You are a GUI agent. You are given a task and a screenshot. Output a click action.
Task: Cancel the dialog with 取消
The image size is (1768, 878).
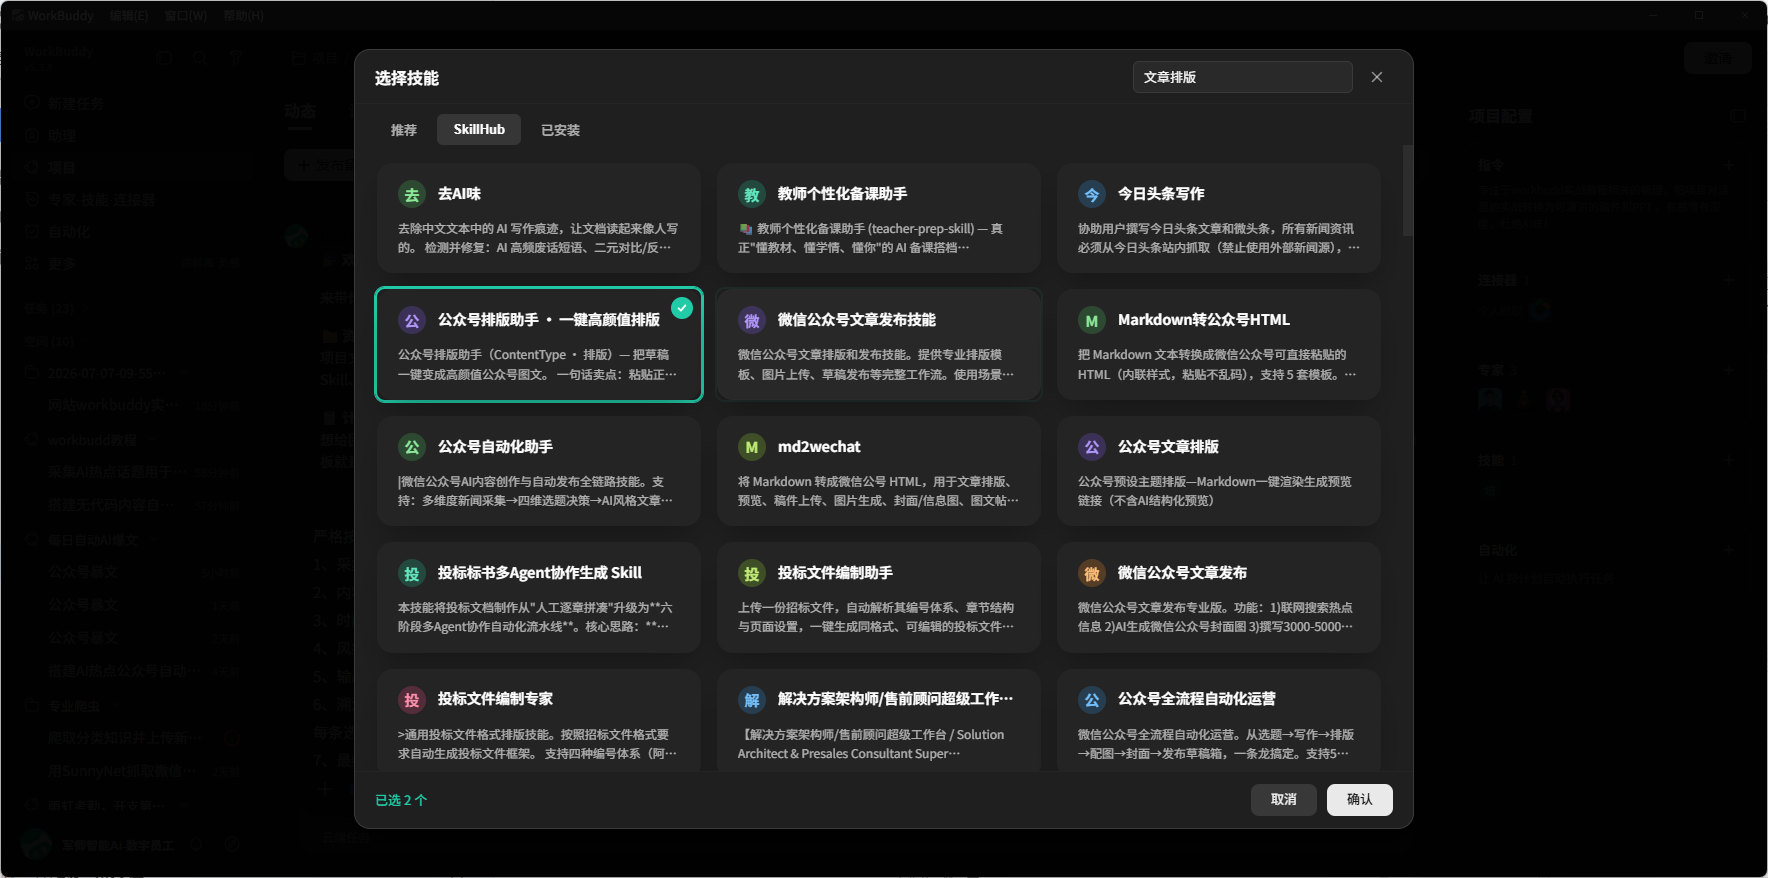[x=1284, y=799]
